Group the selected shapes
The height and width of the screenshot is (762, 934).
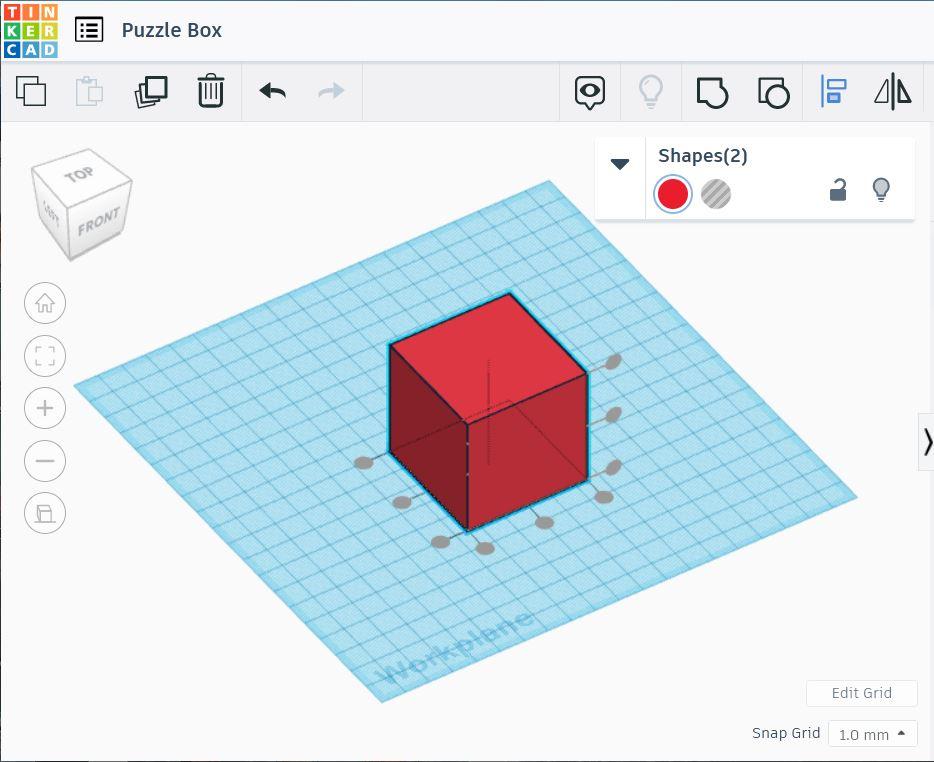712,92
